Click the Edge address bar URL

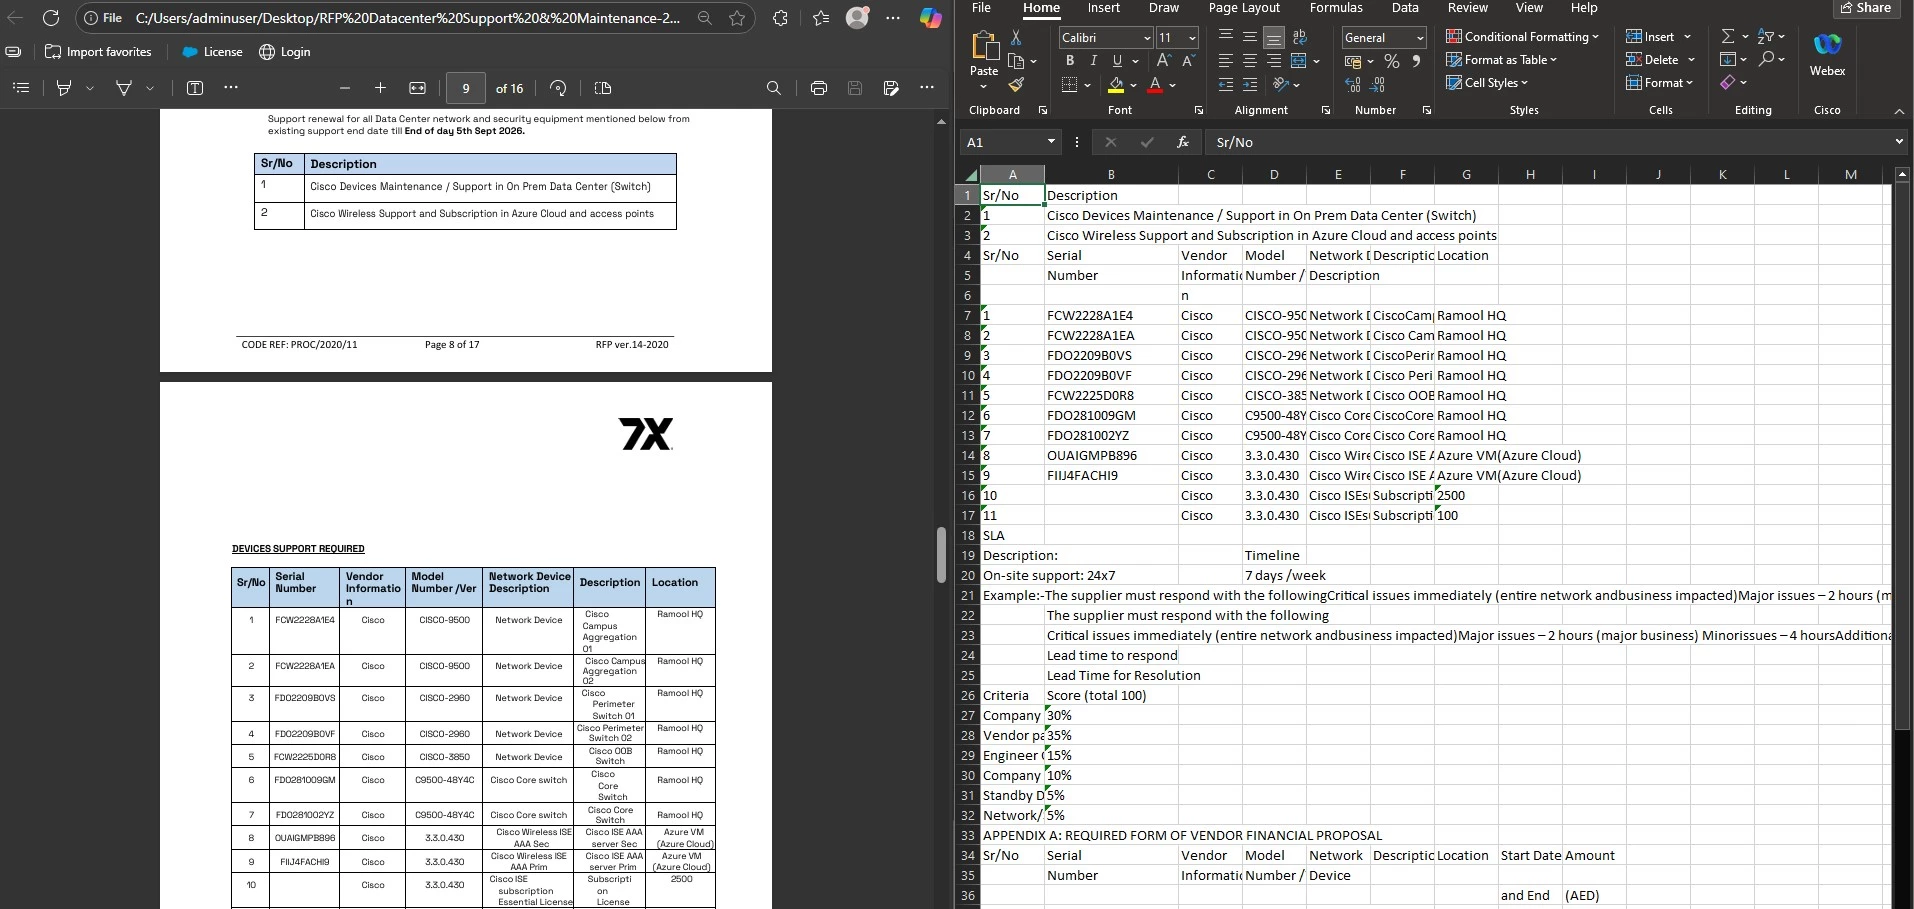407,18
